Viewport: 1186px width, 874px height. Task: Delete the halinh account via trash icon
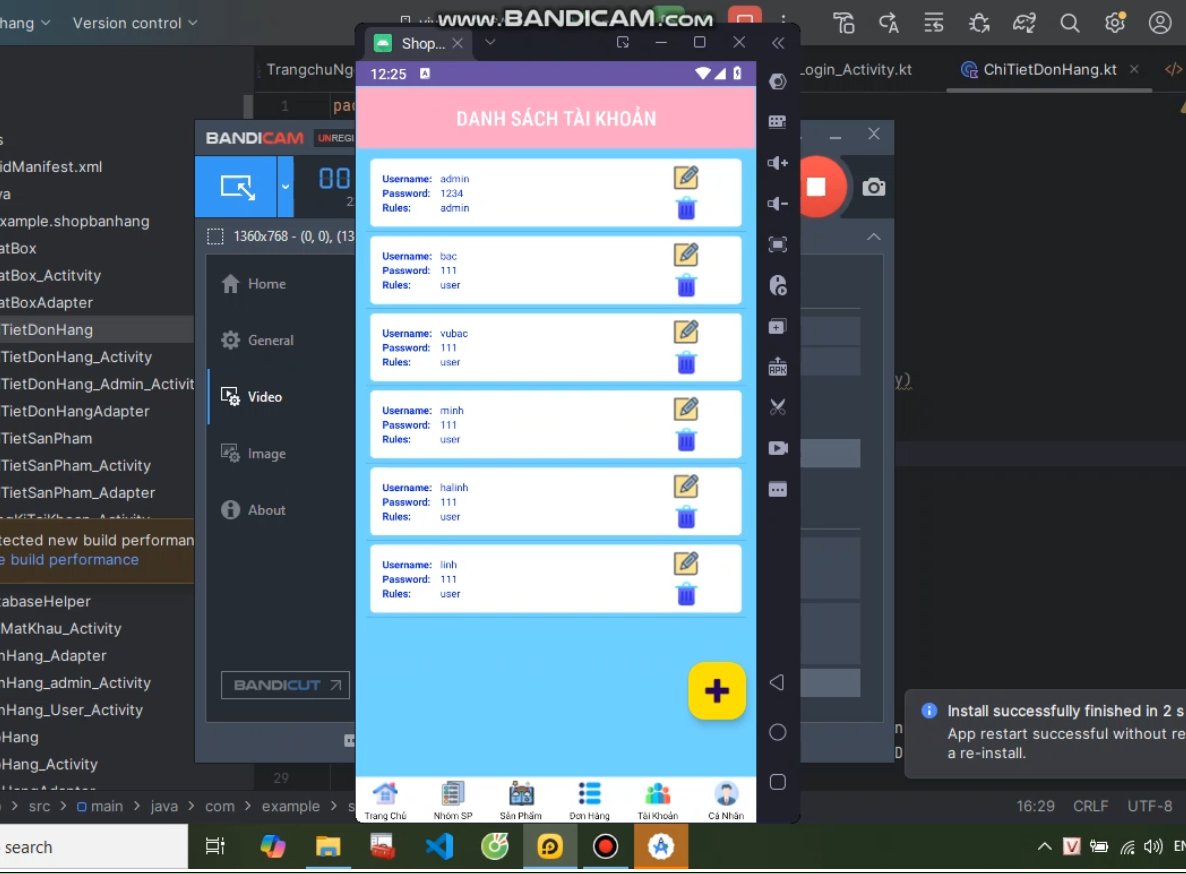686,517
